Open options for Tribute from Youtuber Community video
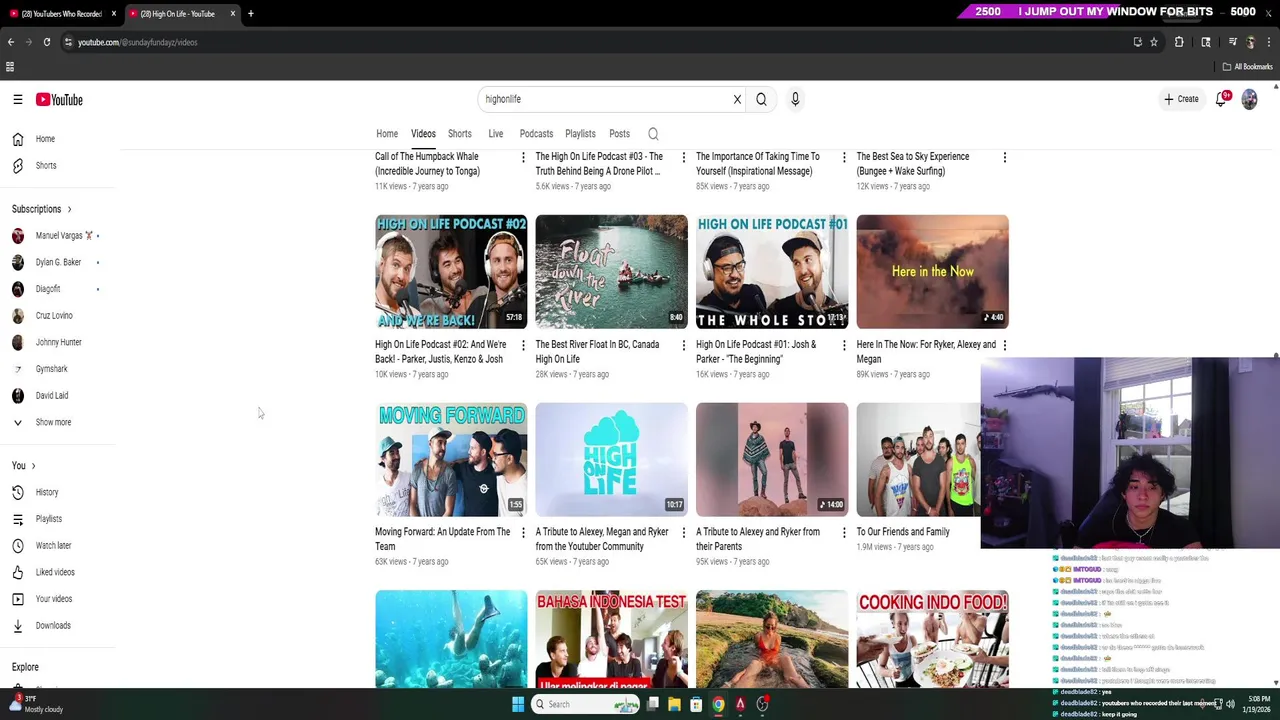1280x720 pixels. coord(683,533)
